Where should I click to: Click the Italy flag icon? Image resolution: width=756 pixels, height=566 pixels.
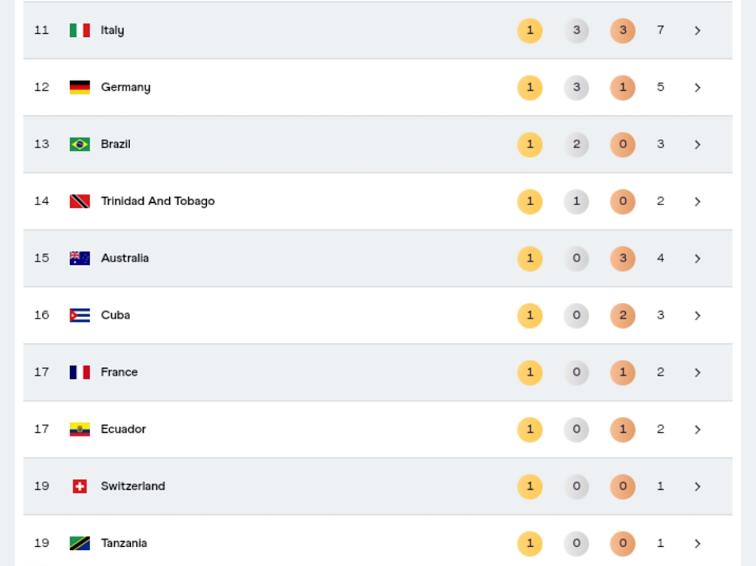(79, 30)
